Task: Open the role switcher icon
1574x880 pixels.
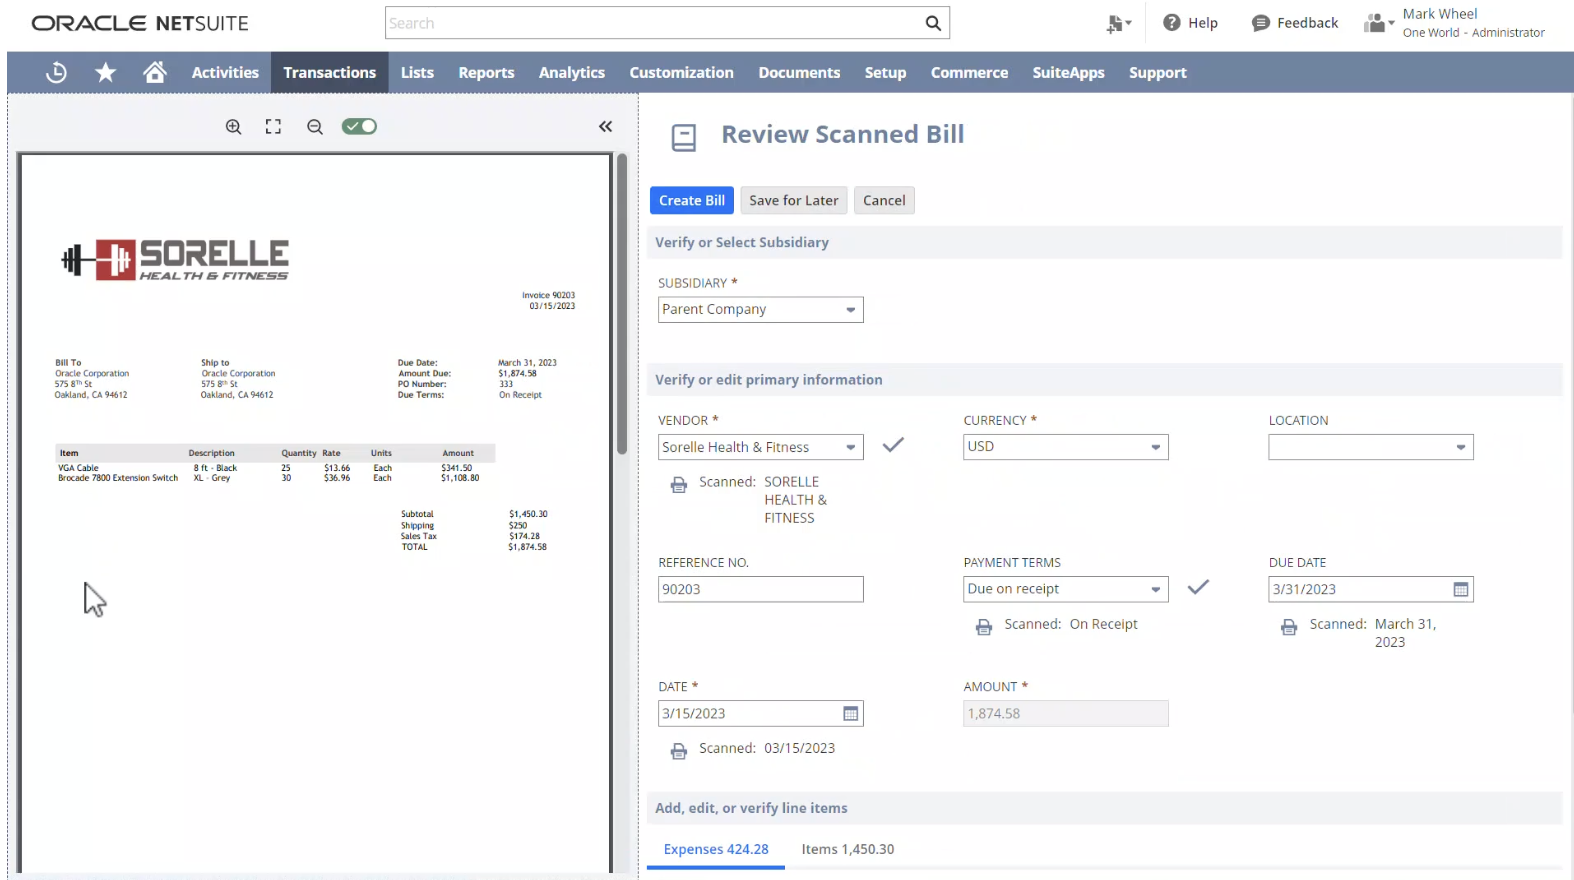Action: [1378, 23]
